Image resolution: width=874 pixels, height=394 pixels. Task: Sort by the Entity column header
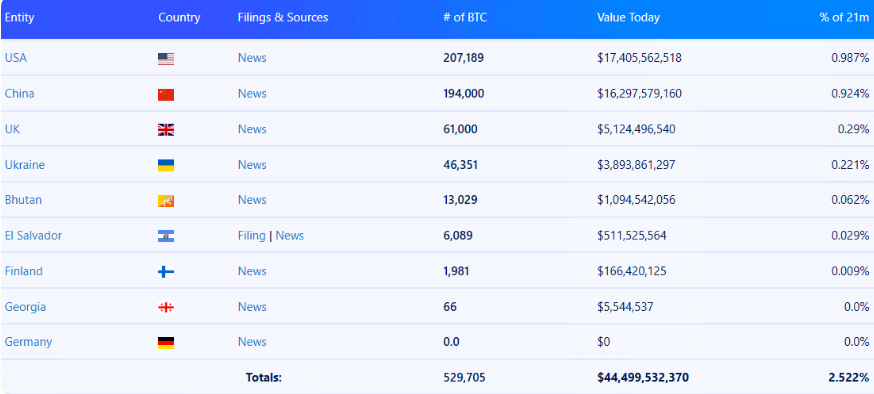(x=20, y=17)
